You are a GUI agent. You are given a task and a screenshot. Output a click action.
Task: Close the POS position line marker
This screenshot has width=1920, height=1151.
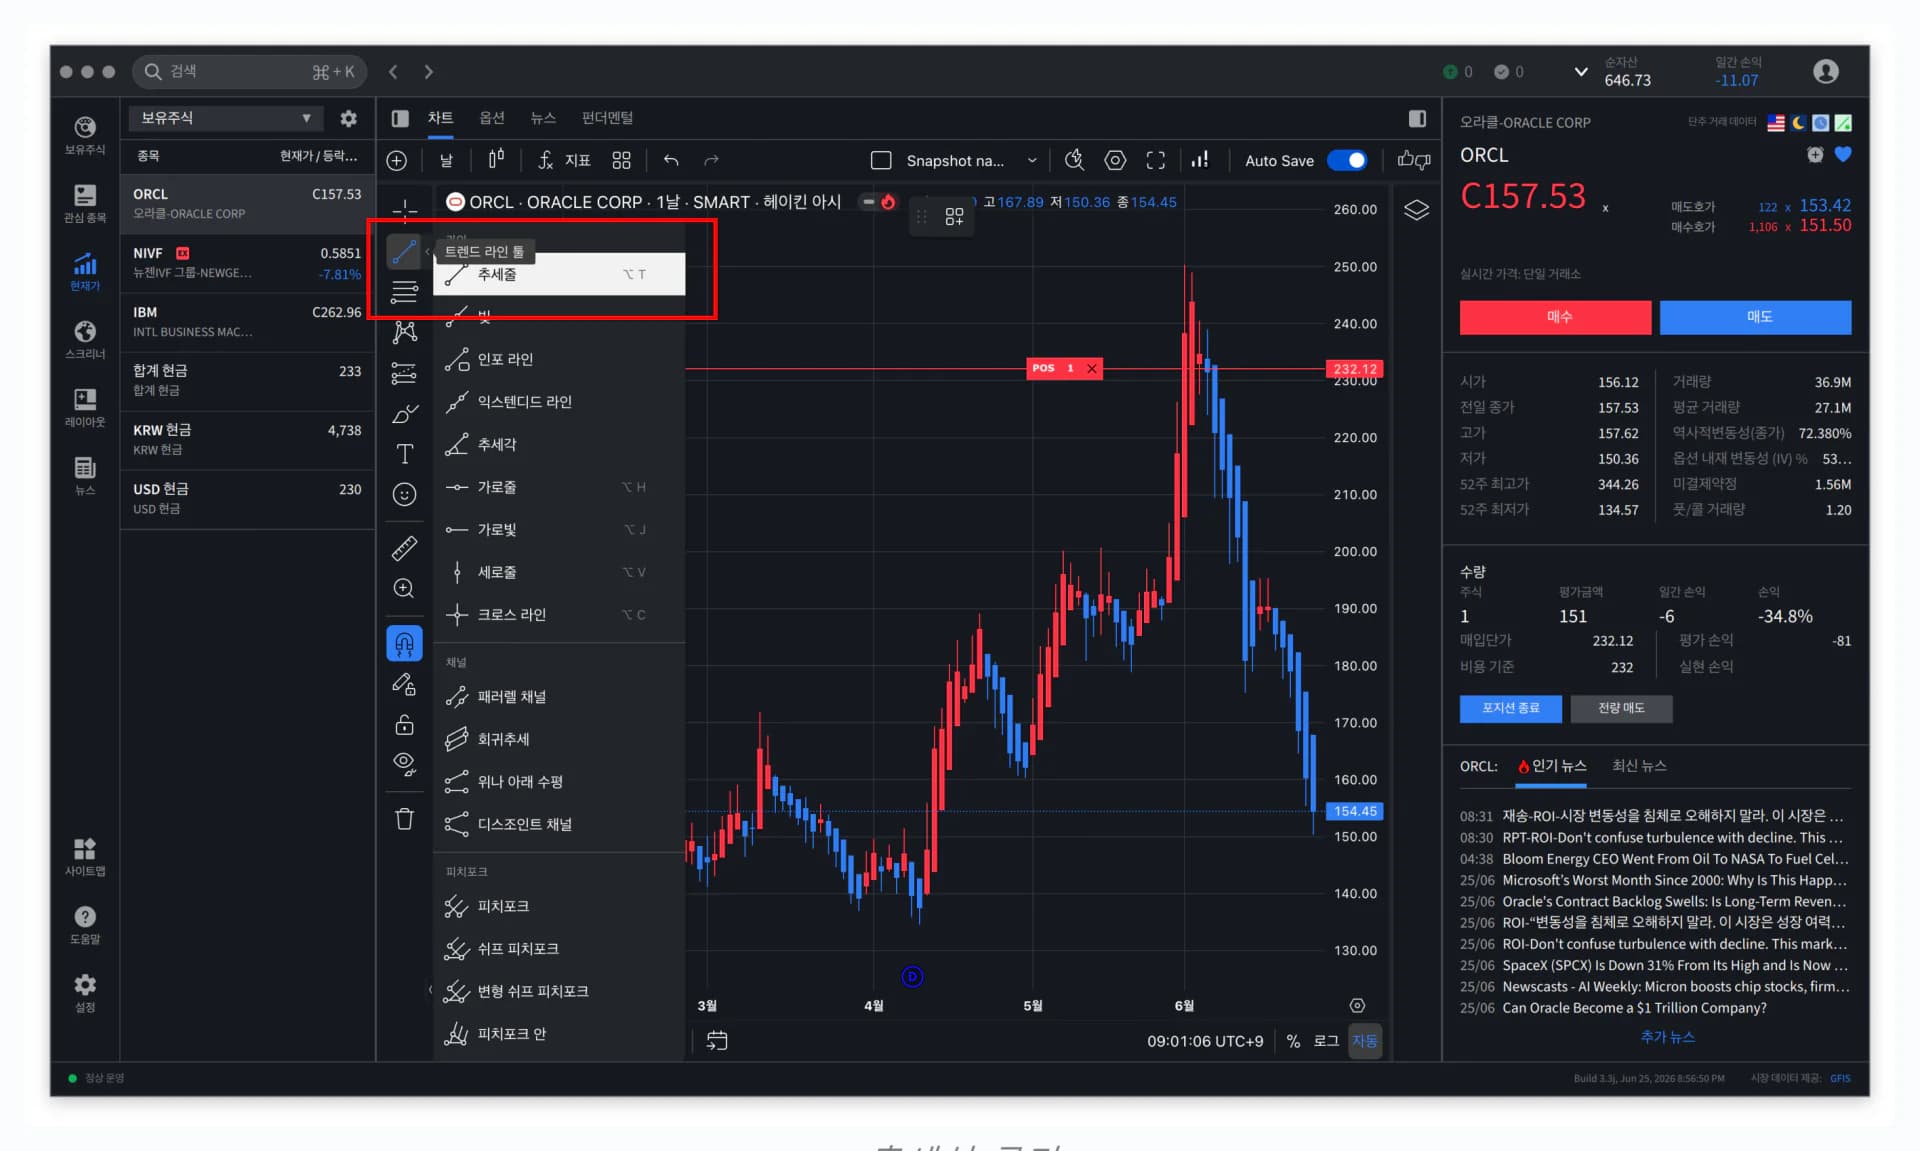(1092, 369)
